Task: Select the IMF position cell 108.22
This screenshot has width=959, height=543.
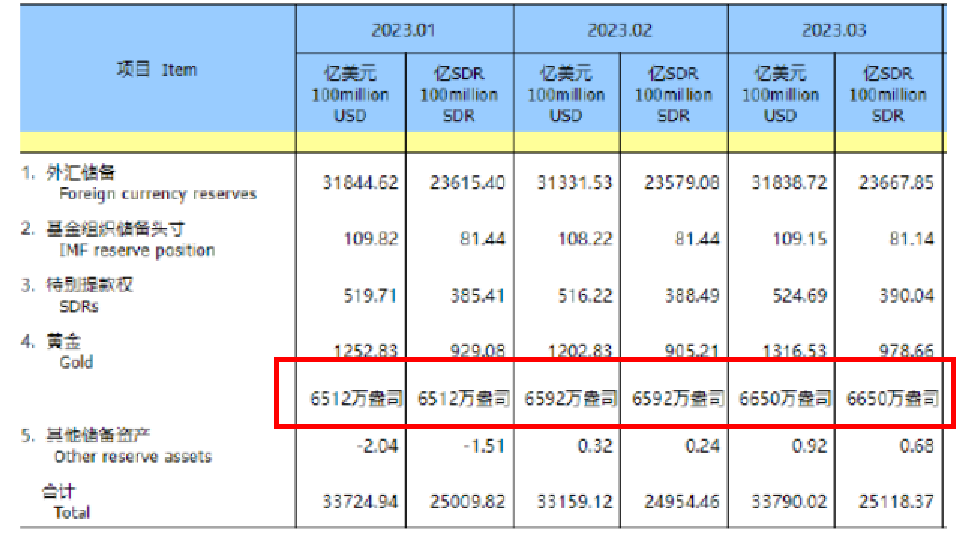Action: coord(585,238)
